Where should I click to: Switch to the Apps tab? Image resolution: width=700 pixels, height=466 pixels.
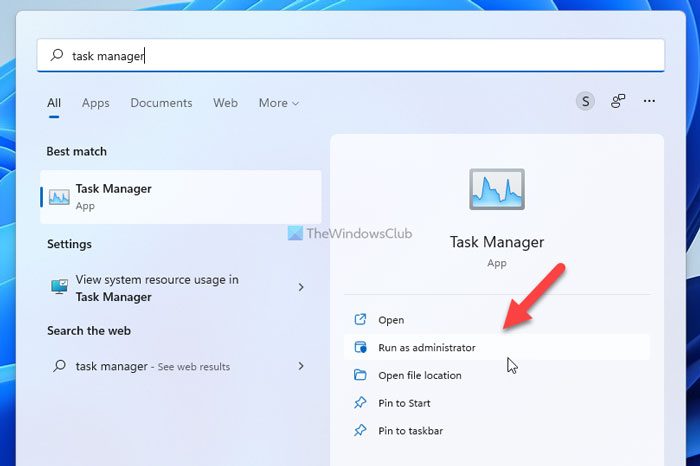(x=96, y=103)
